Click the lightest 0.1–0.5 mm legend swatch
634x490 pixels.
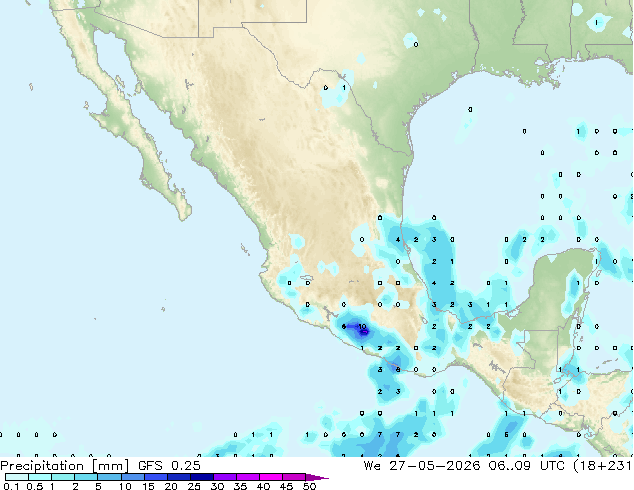tap(17, 477)
